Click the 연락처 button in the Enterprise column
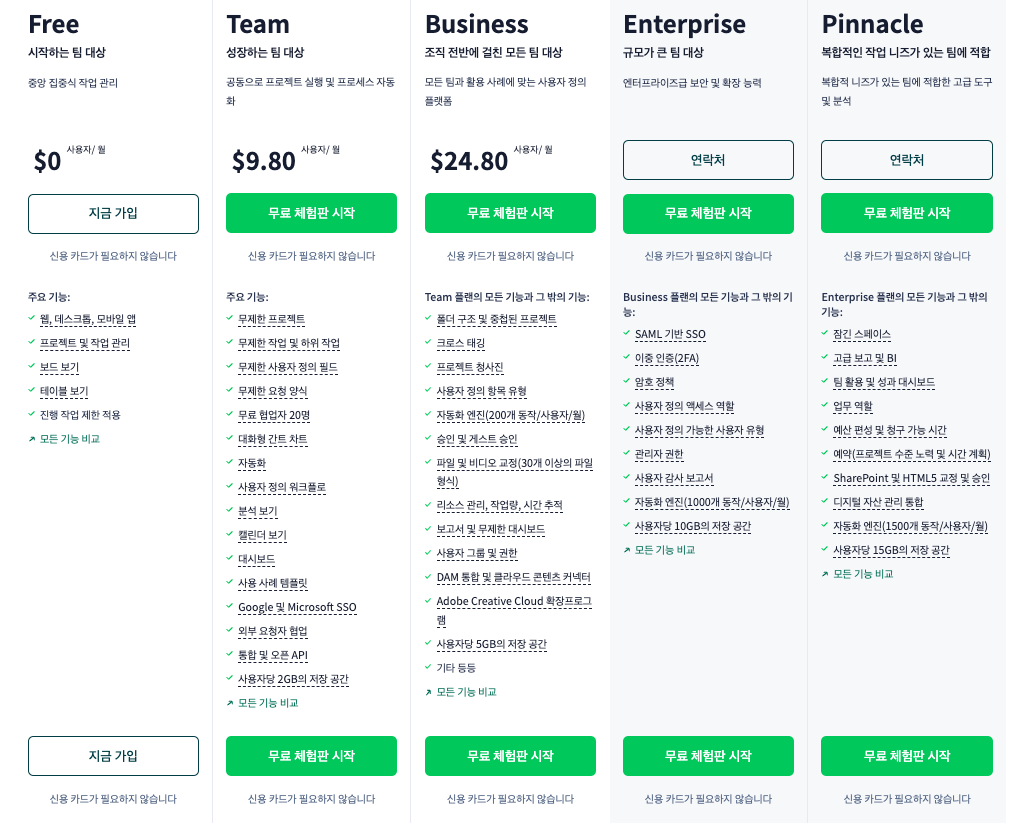Viewport: 1013px width, 823px height. [708, 160]
